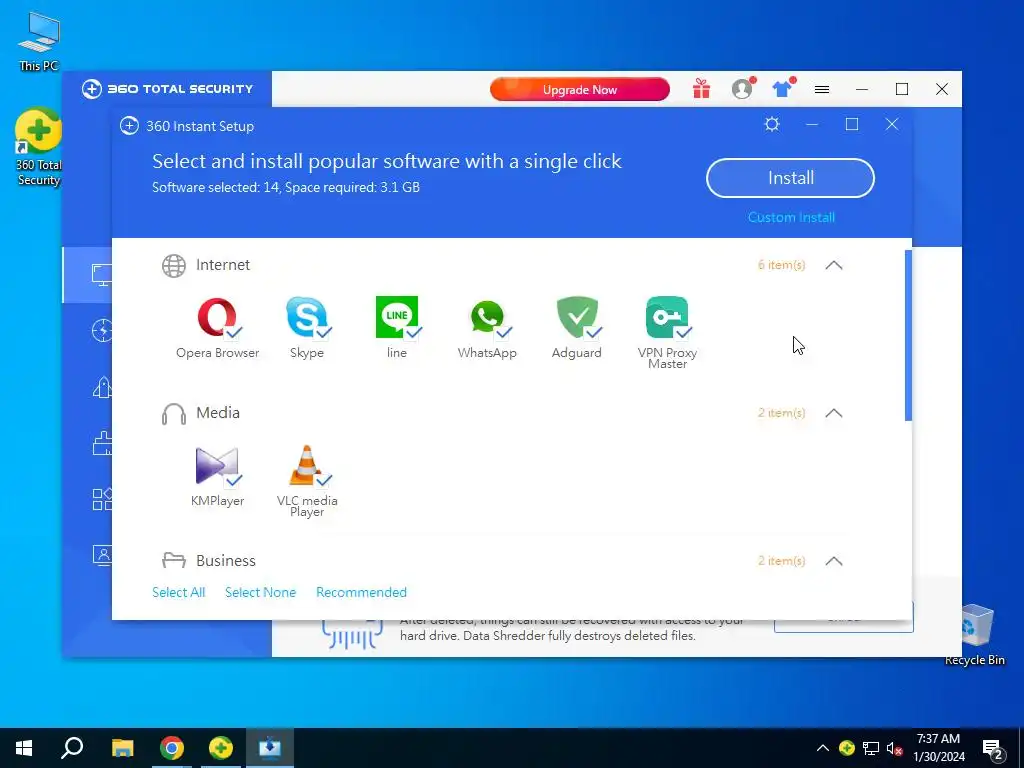The image size is (1024, 768).
Task: Open the user account avatar icon
Action: (742, 89)
